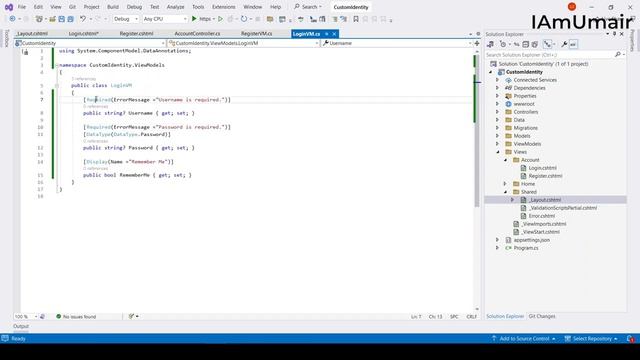Click Sync with Active Document icon
This screenshot has height=360, width=640.
(517, 44)
